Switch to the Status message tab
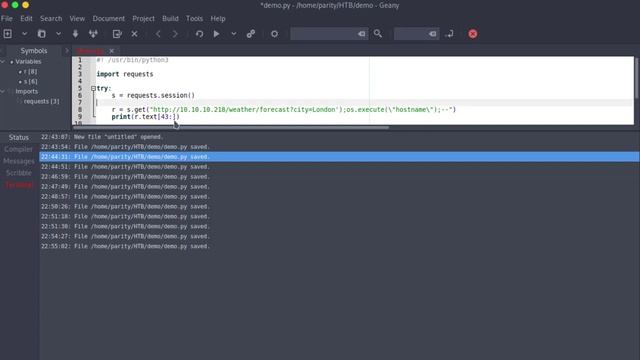This screenshot has width=640, height=360. [x=19, y=138]
